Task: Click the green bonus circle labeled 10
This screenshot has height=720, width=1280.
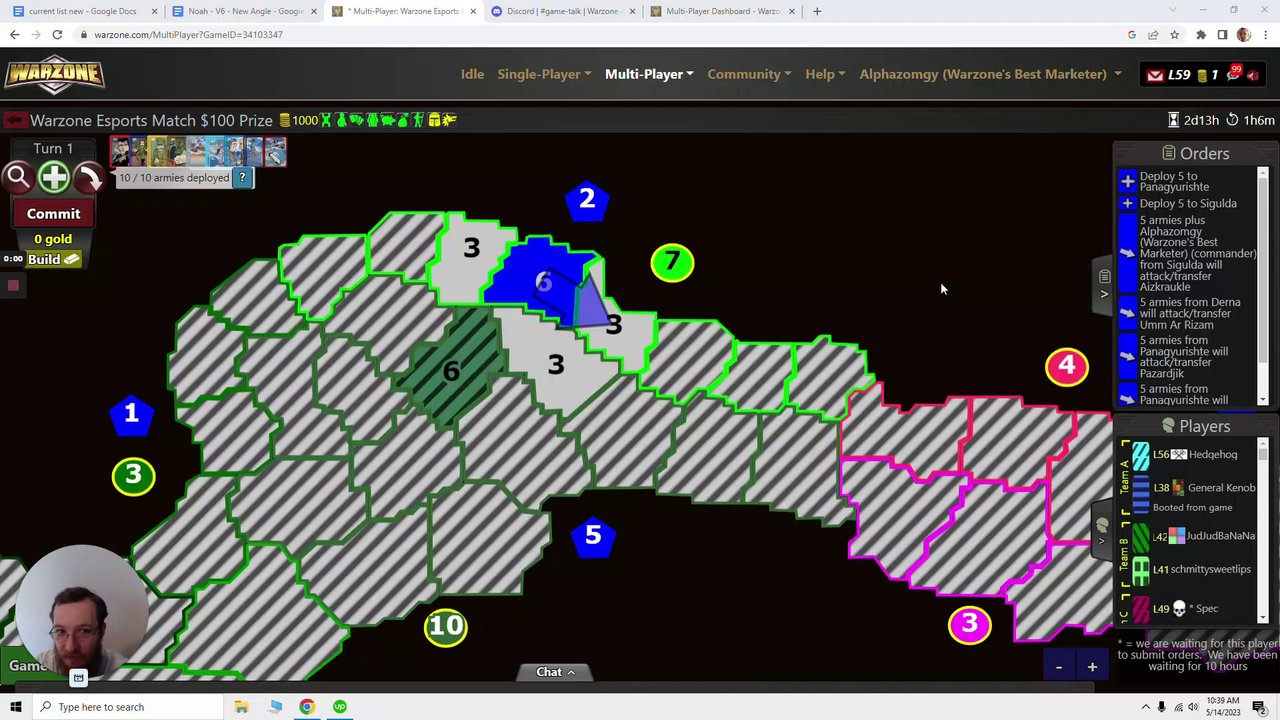Action: [x=445, y=626]
